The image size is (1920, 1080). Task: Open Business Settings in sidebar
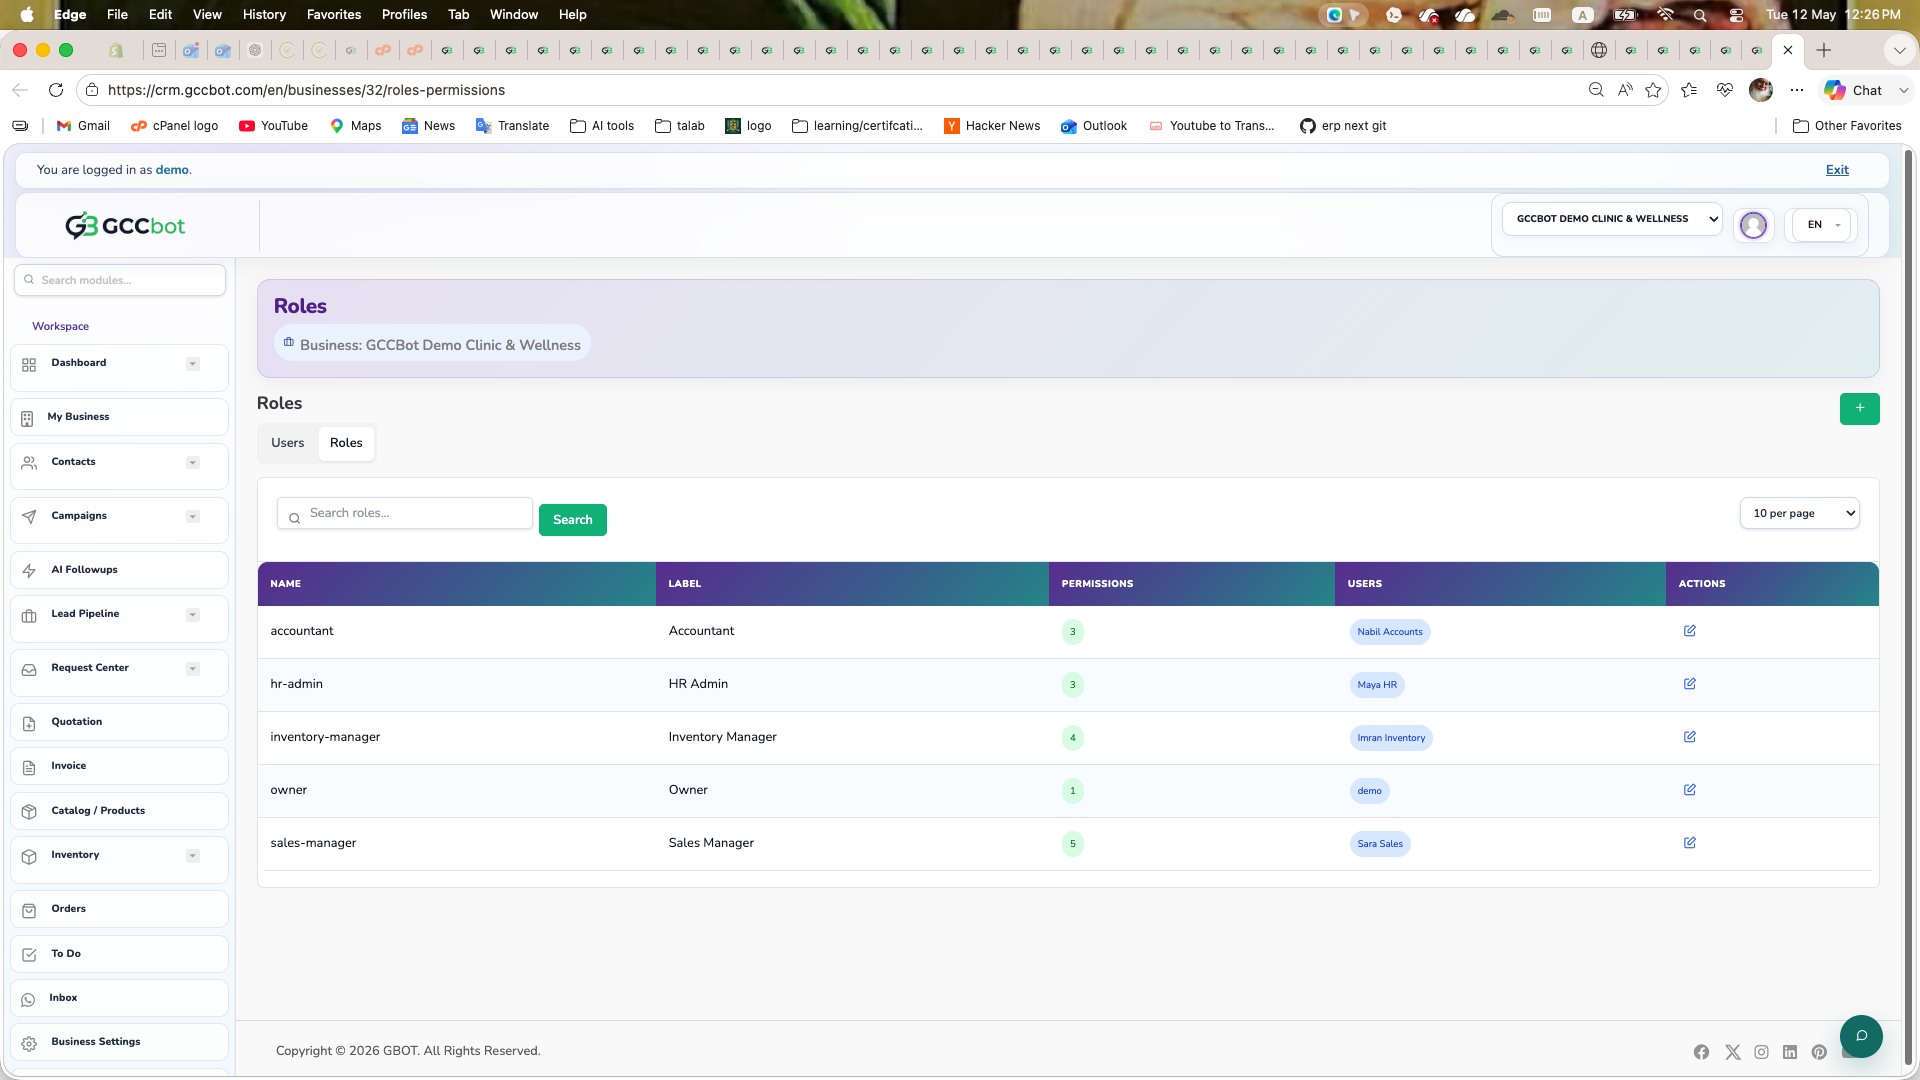119,1042
